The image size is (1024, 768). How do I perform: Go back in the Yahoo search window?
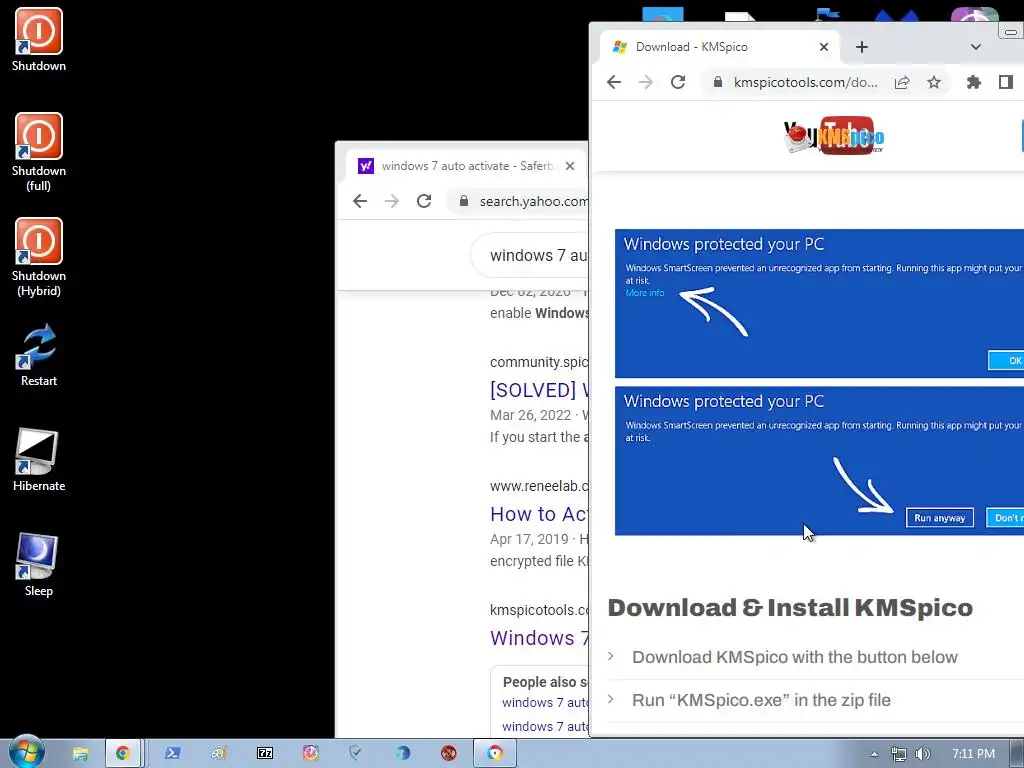point(360,201)
